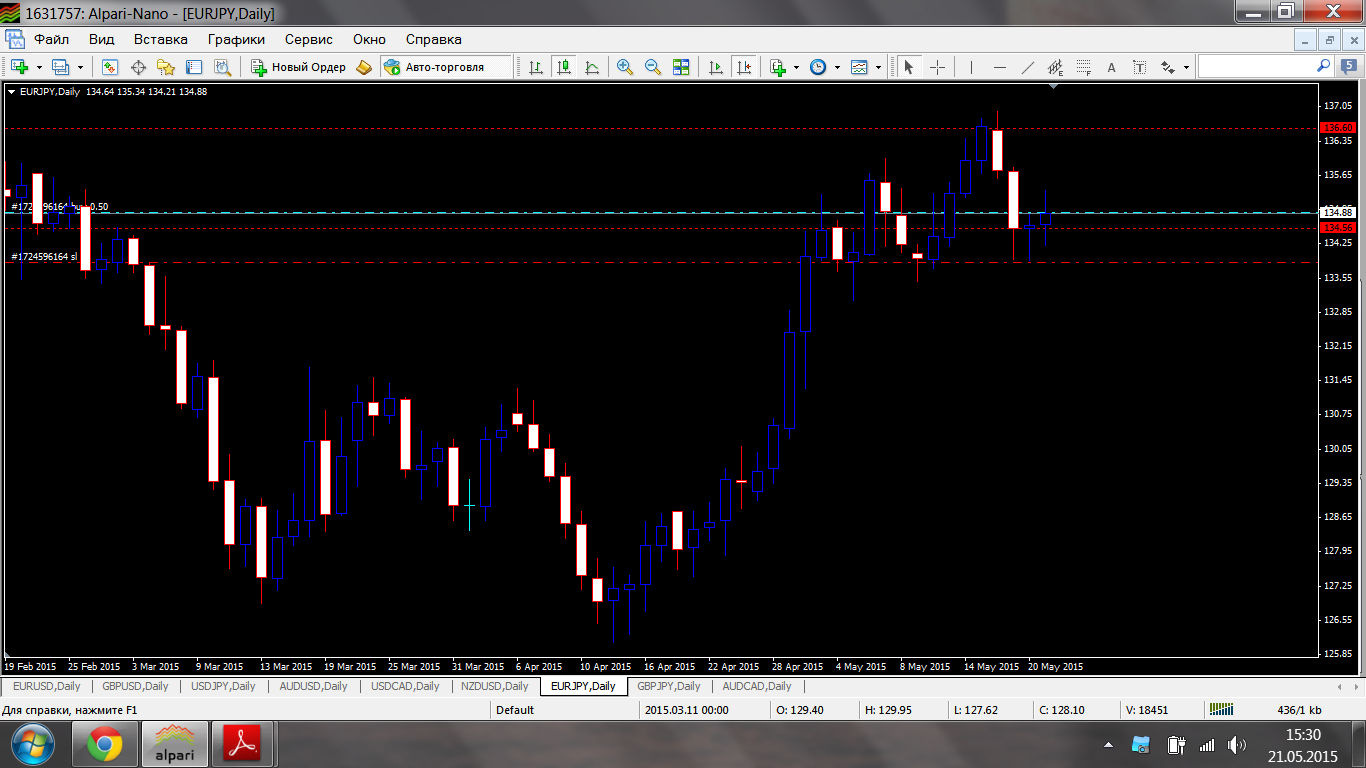Click the Новый Ордер button

pyautogui.click(x=299, y=67)
